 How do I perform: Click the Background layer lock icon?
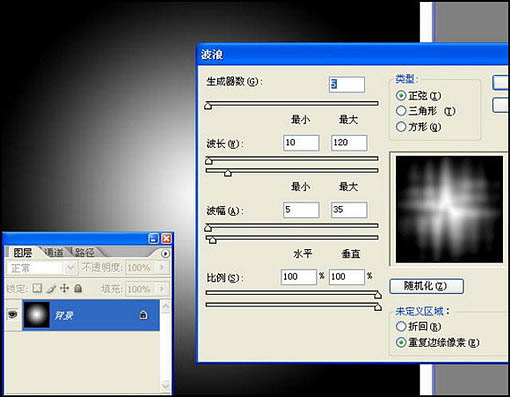[x=143, y=315]
